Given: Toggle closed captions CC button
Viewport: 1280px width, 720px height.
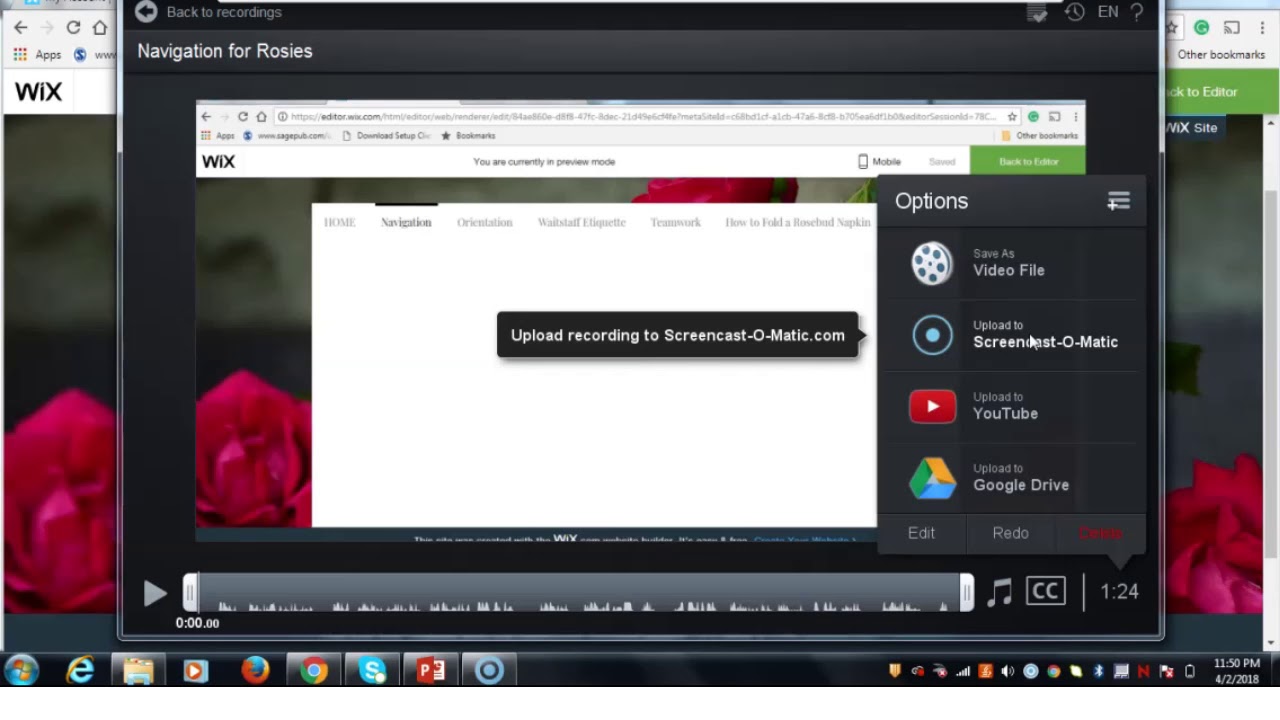Looking at the screenshot, I should (x=1046, y=591).
